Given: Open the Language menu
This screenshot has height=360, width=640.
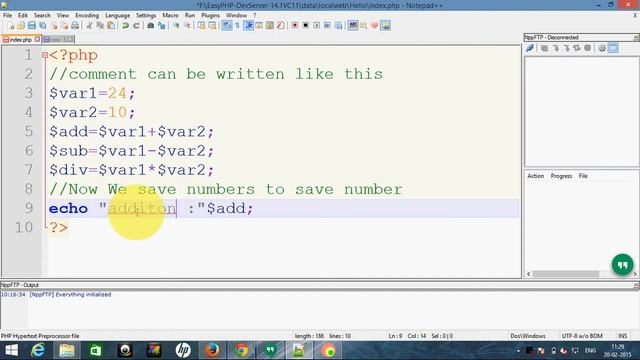Looking at the screenshot, I should 117,15.
